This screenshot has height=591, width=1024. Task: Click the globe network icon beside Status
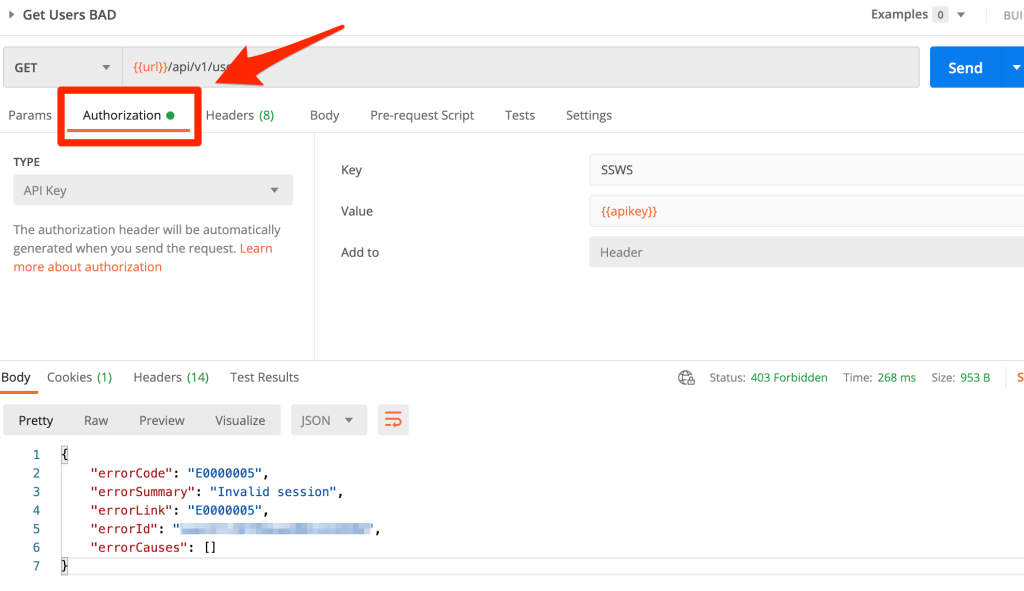(x=686, y=378)
